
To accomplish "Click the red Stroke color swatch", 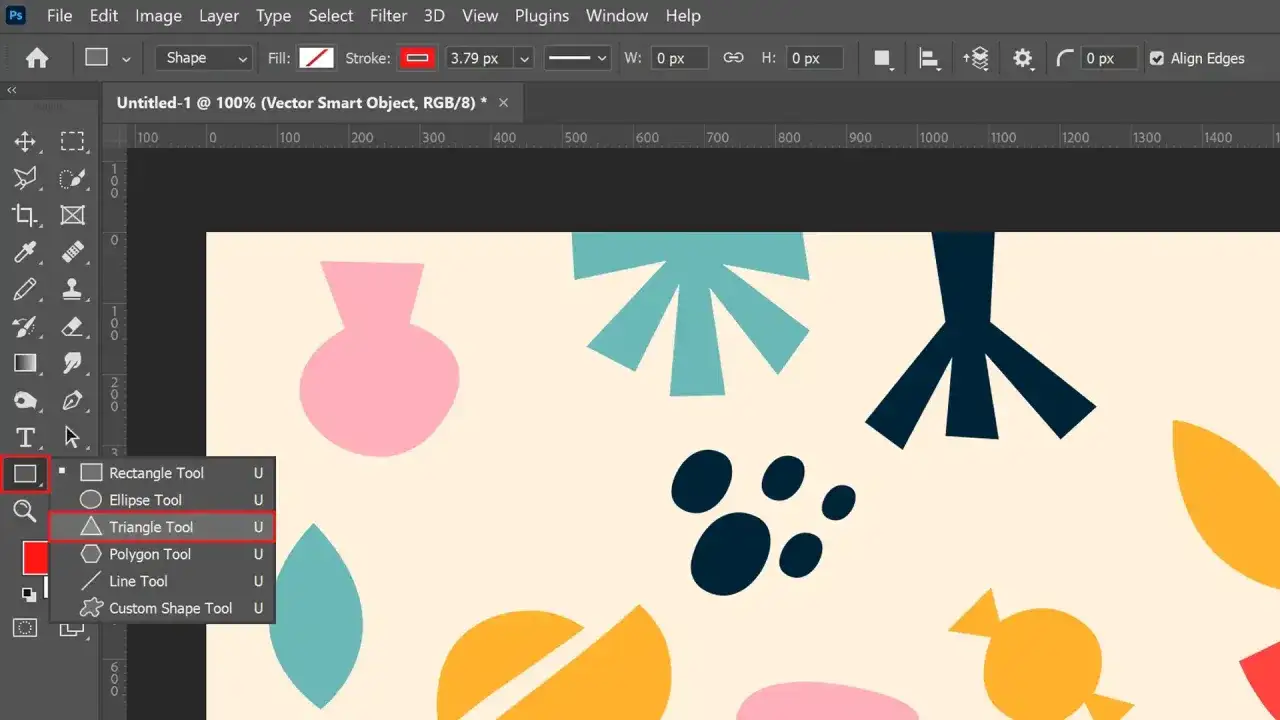I will [417, 58].
